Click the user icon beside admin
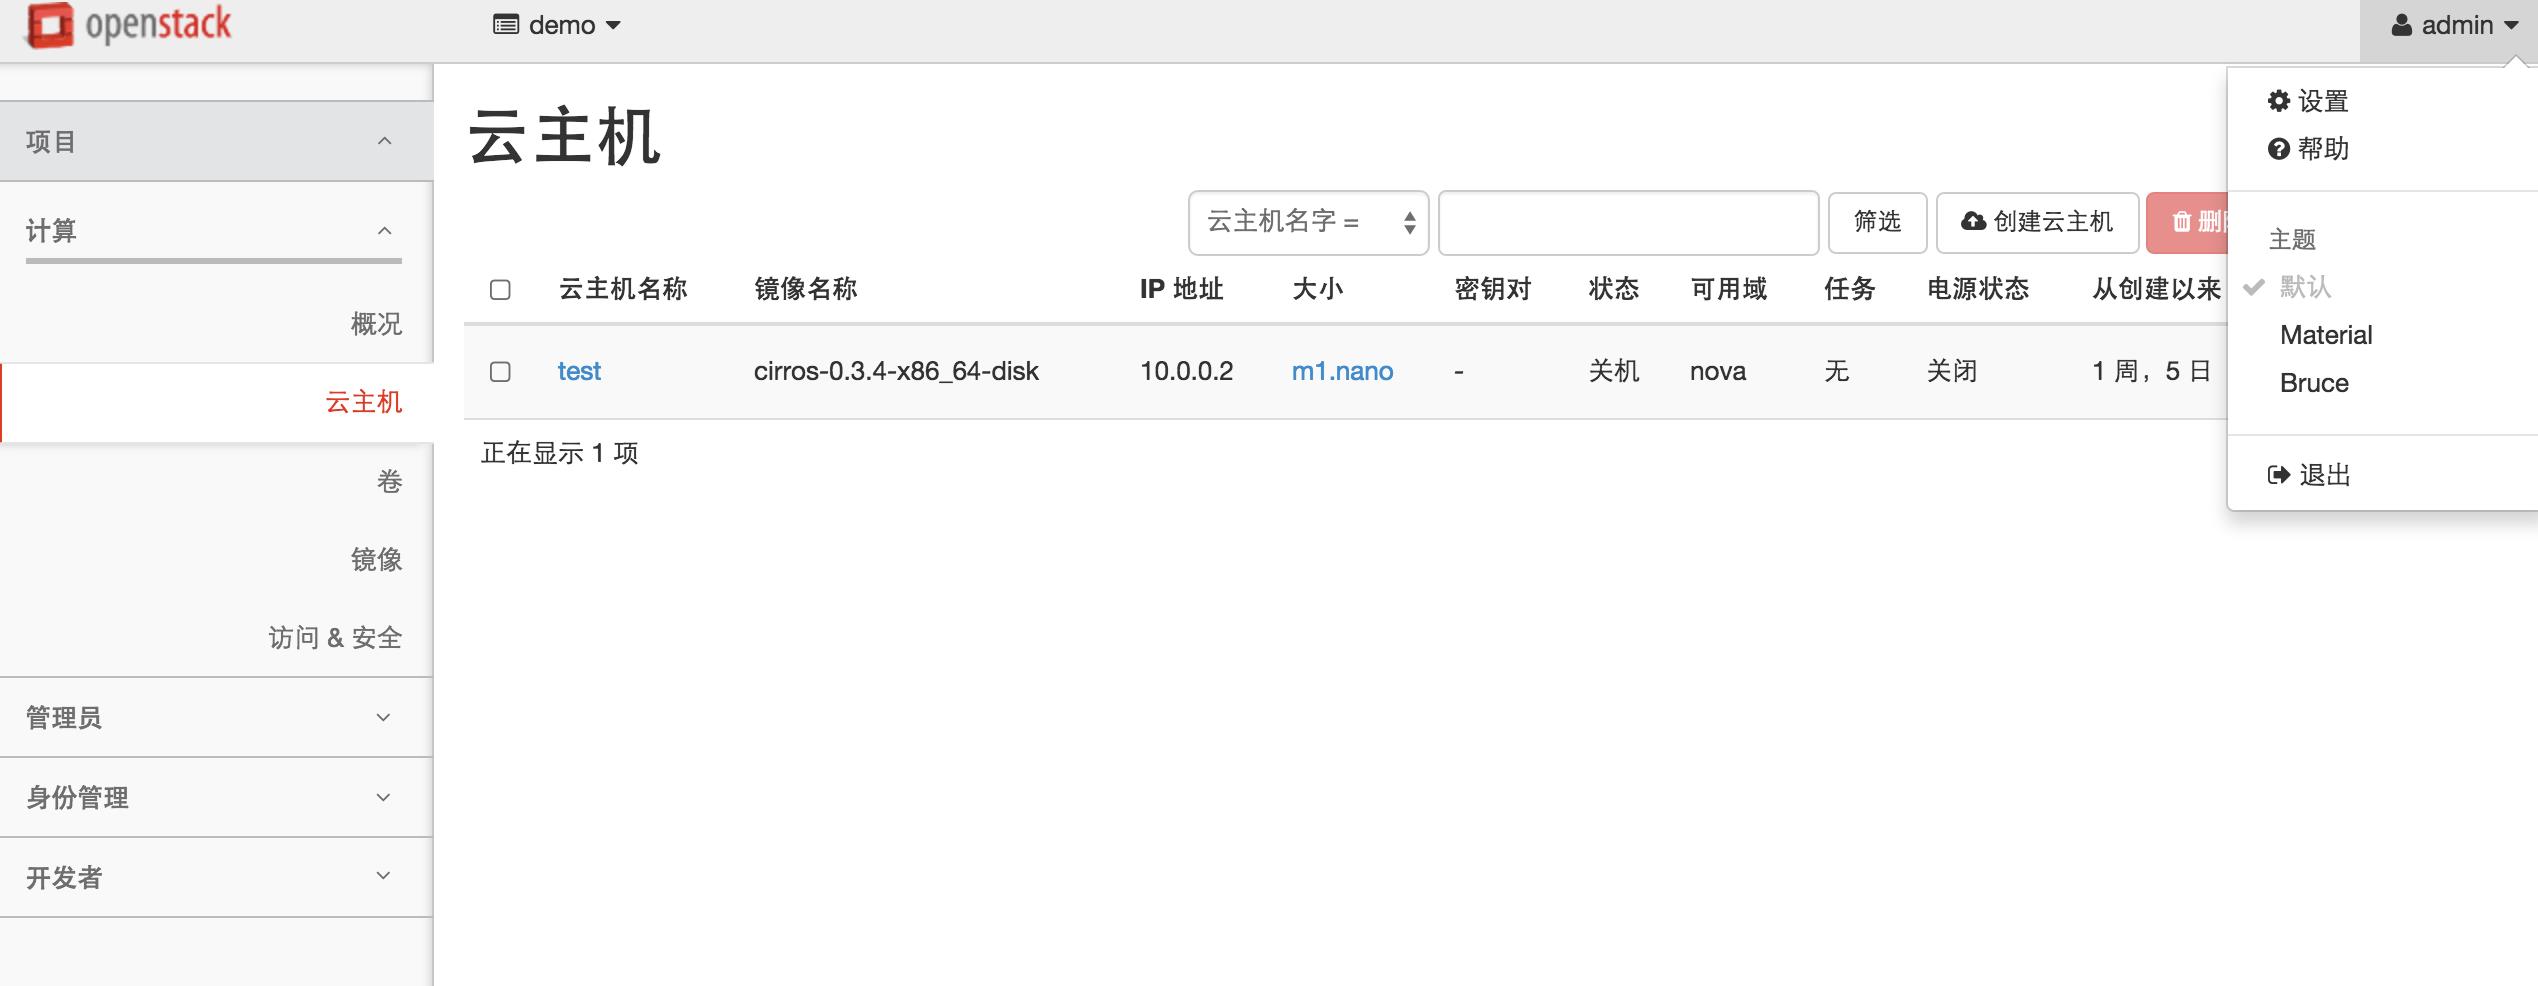 coord(2402,25)
